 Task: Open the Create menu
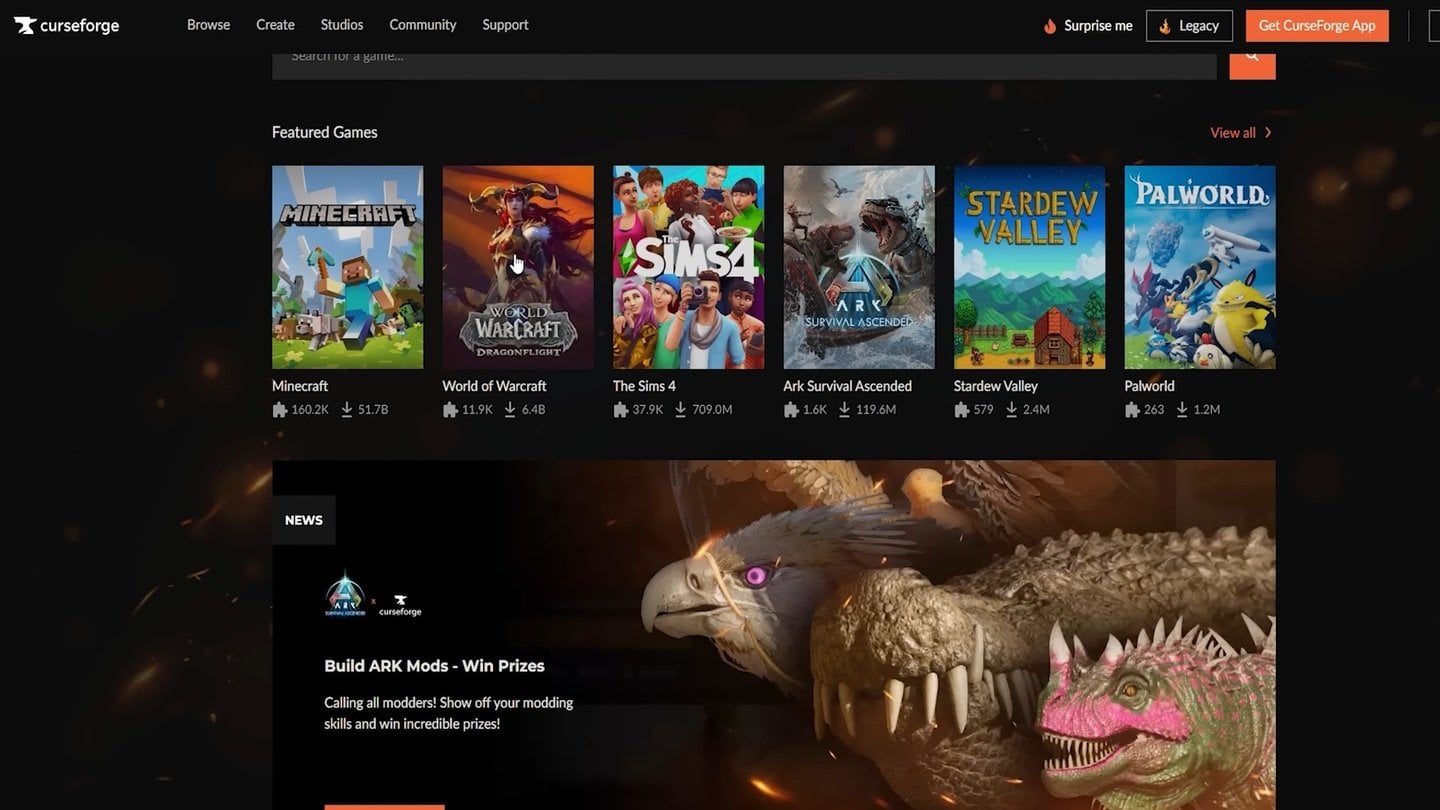click(x=275, y=25)
